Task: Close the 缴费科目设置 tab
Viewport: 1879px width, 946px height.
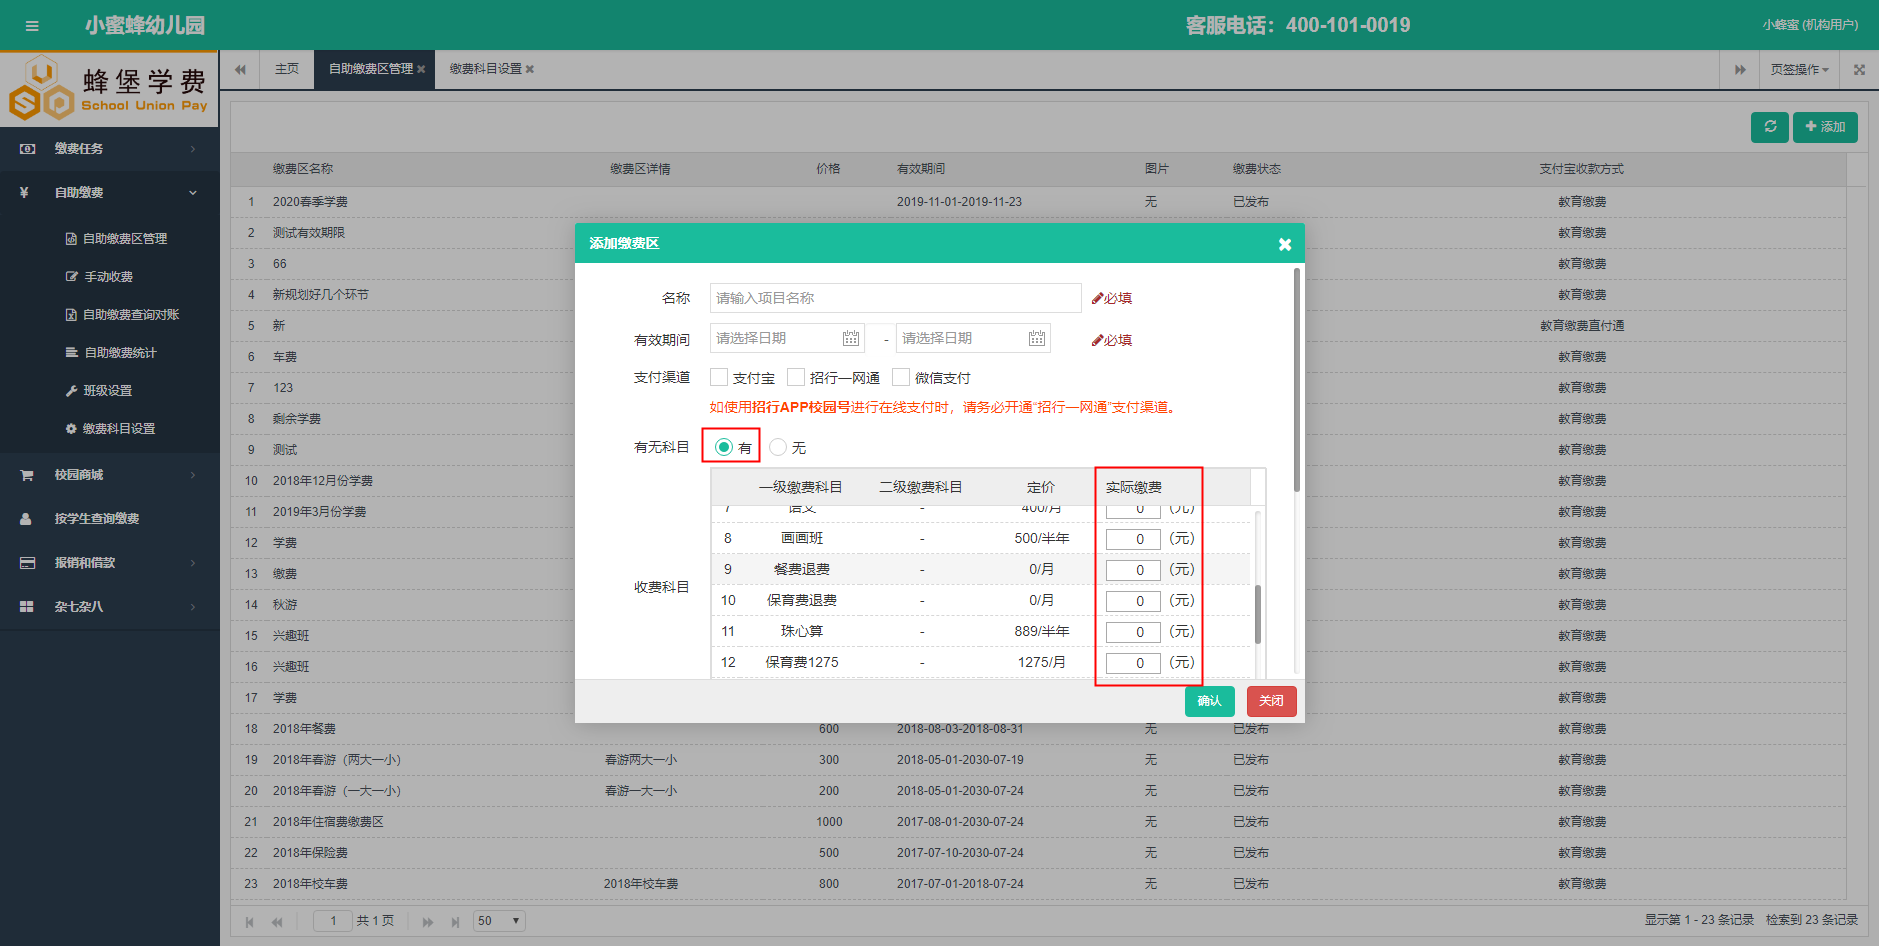Action: 530,70
